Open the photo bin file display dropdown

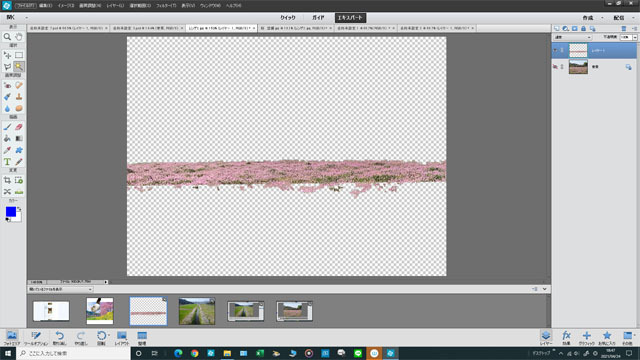(x=60, y=289)
